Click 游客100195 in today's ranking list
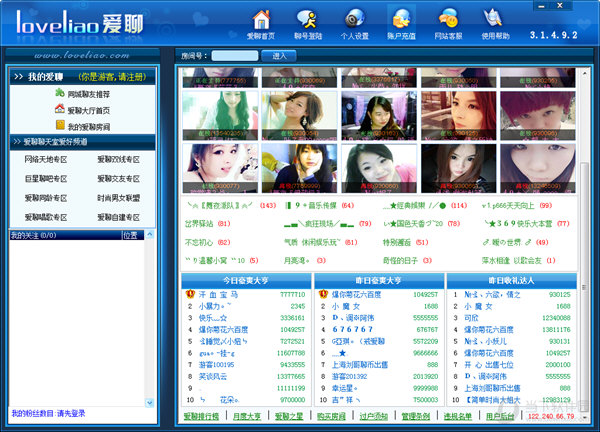The height and width of the screenshot is (432, 600). 216,365
